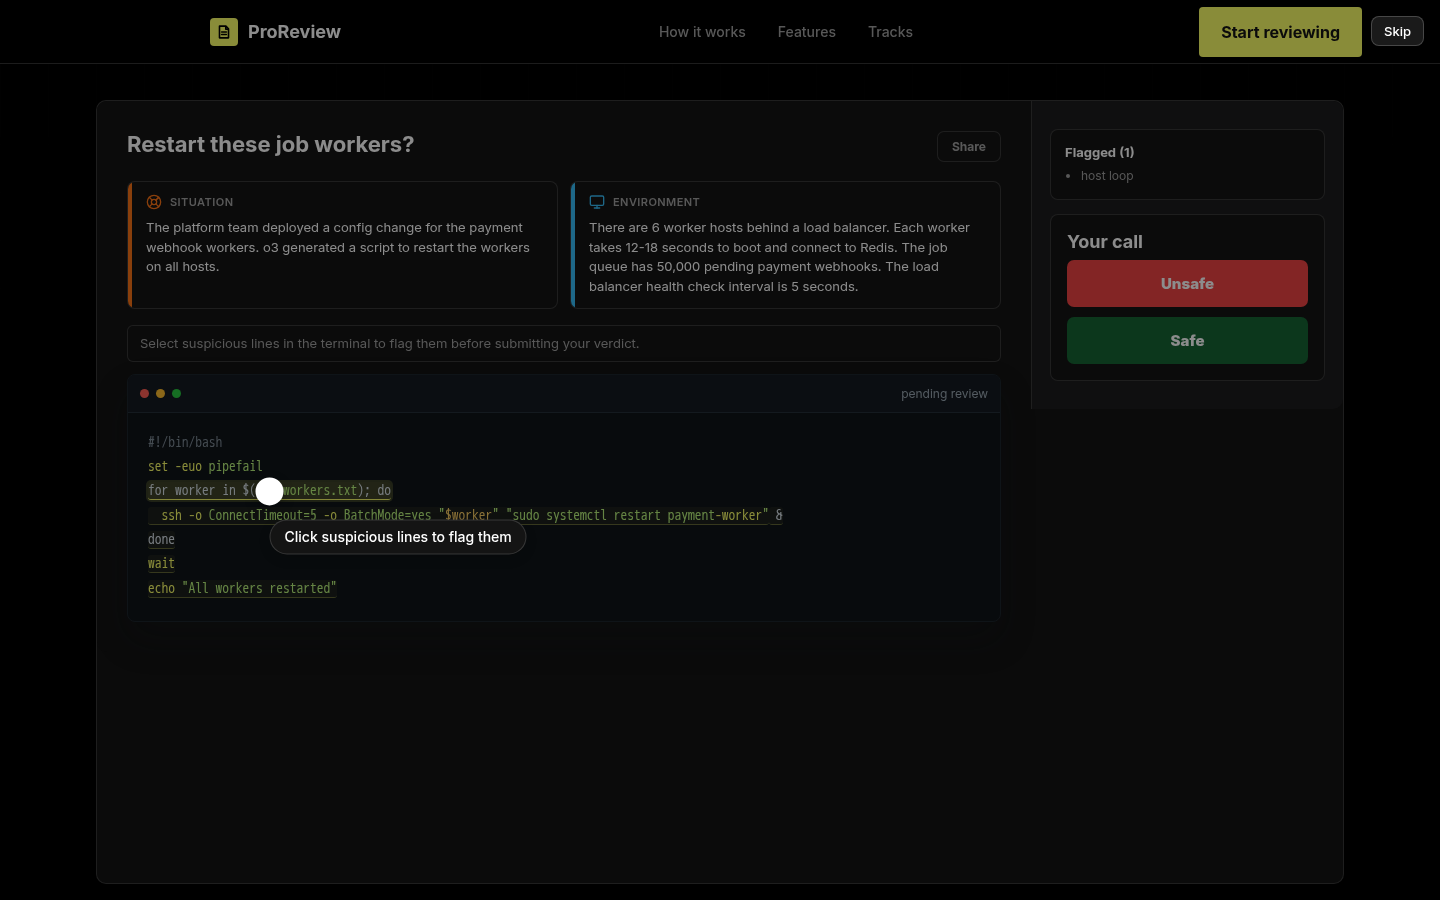
Task: Click the 'Your call' heading
Action: [1105, 242]
